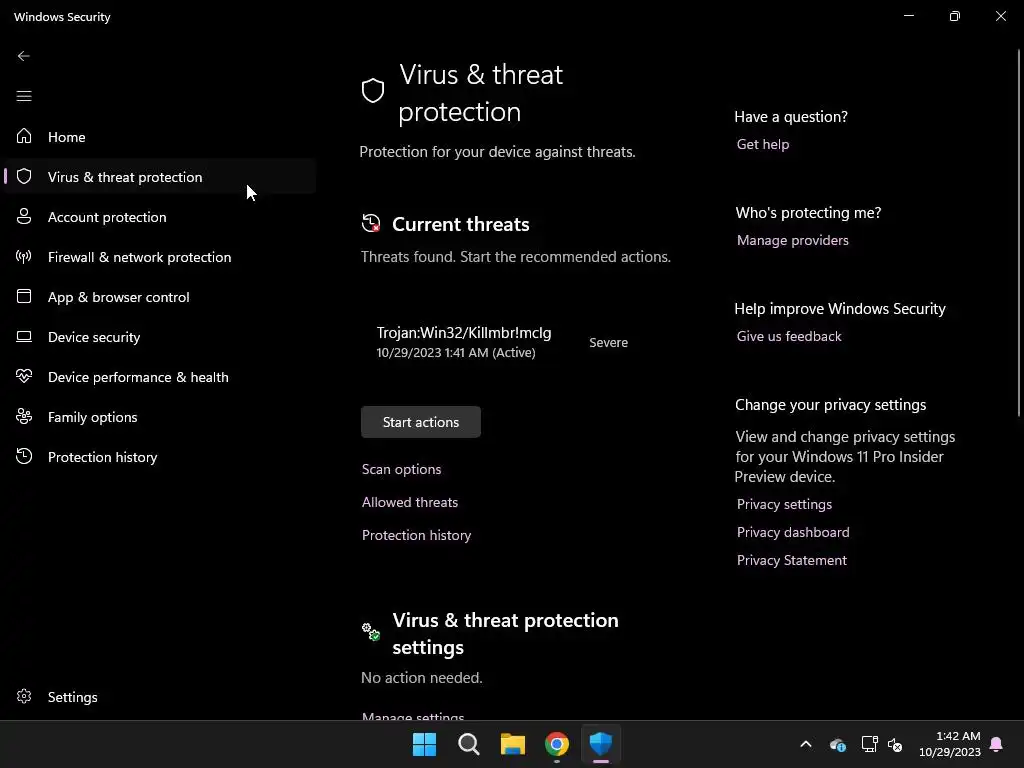Select Account protection menu item
Image resolution: width=1024 pixels, height=768 pixels.
click(160, 217)
